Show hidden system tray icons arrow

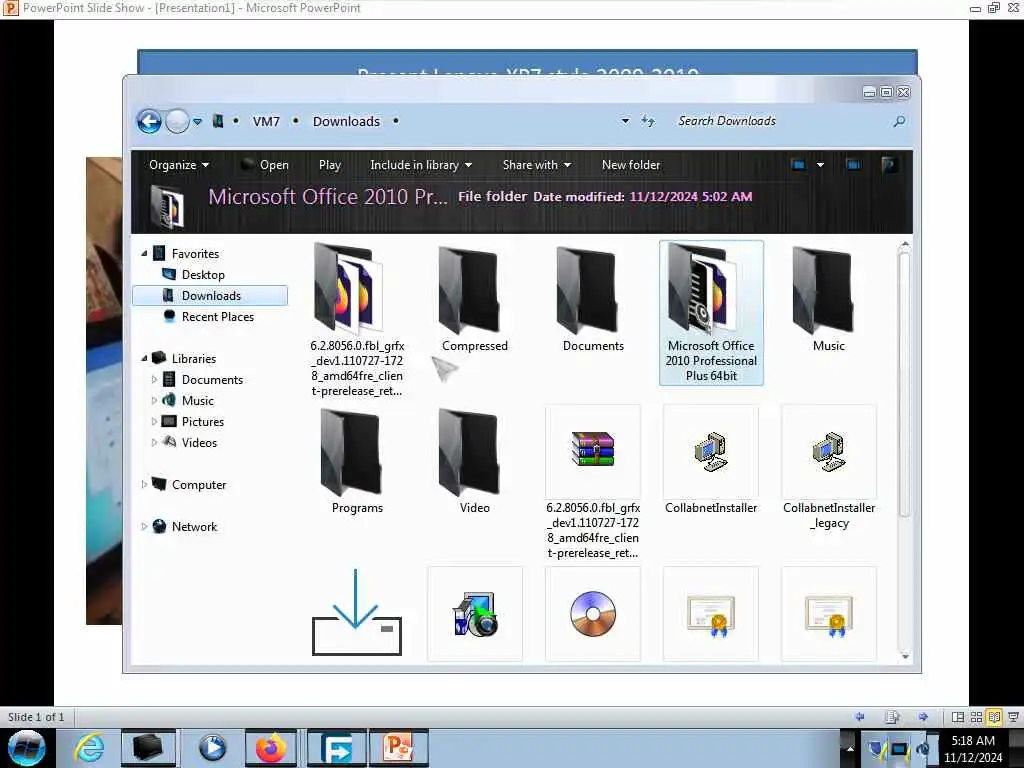coord(850,749)
